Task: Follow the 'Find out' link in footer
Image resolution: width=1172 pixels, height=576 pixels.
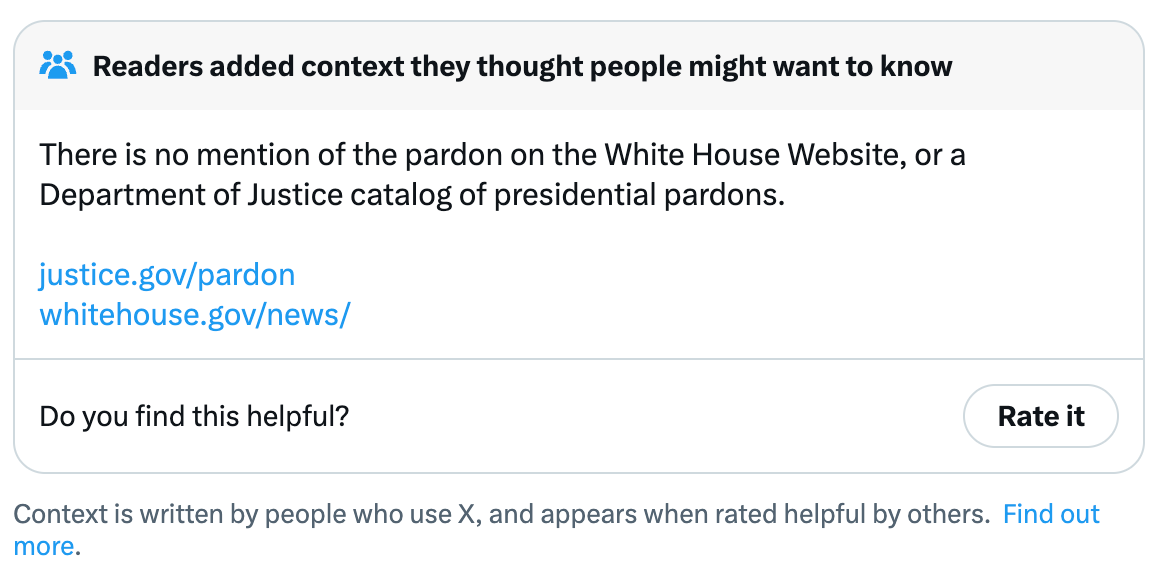Action: coord(1050,514)
